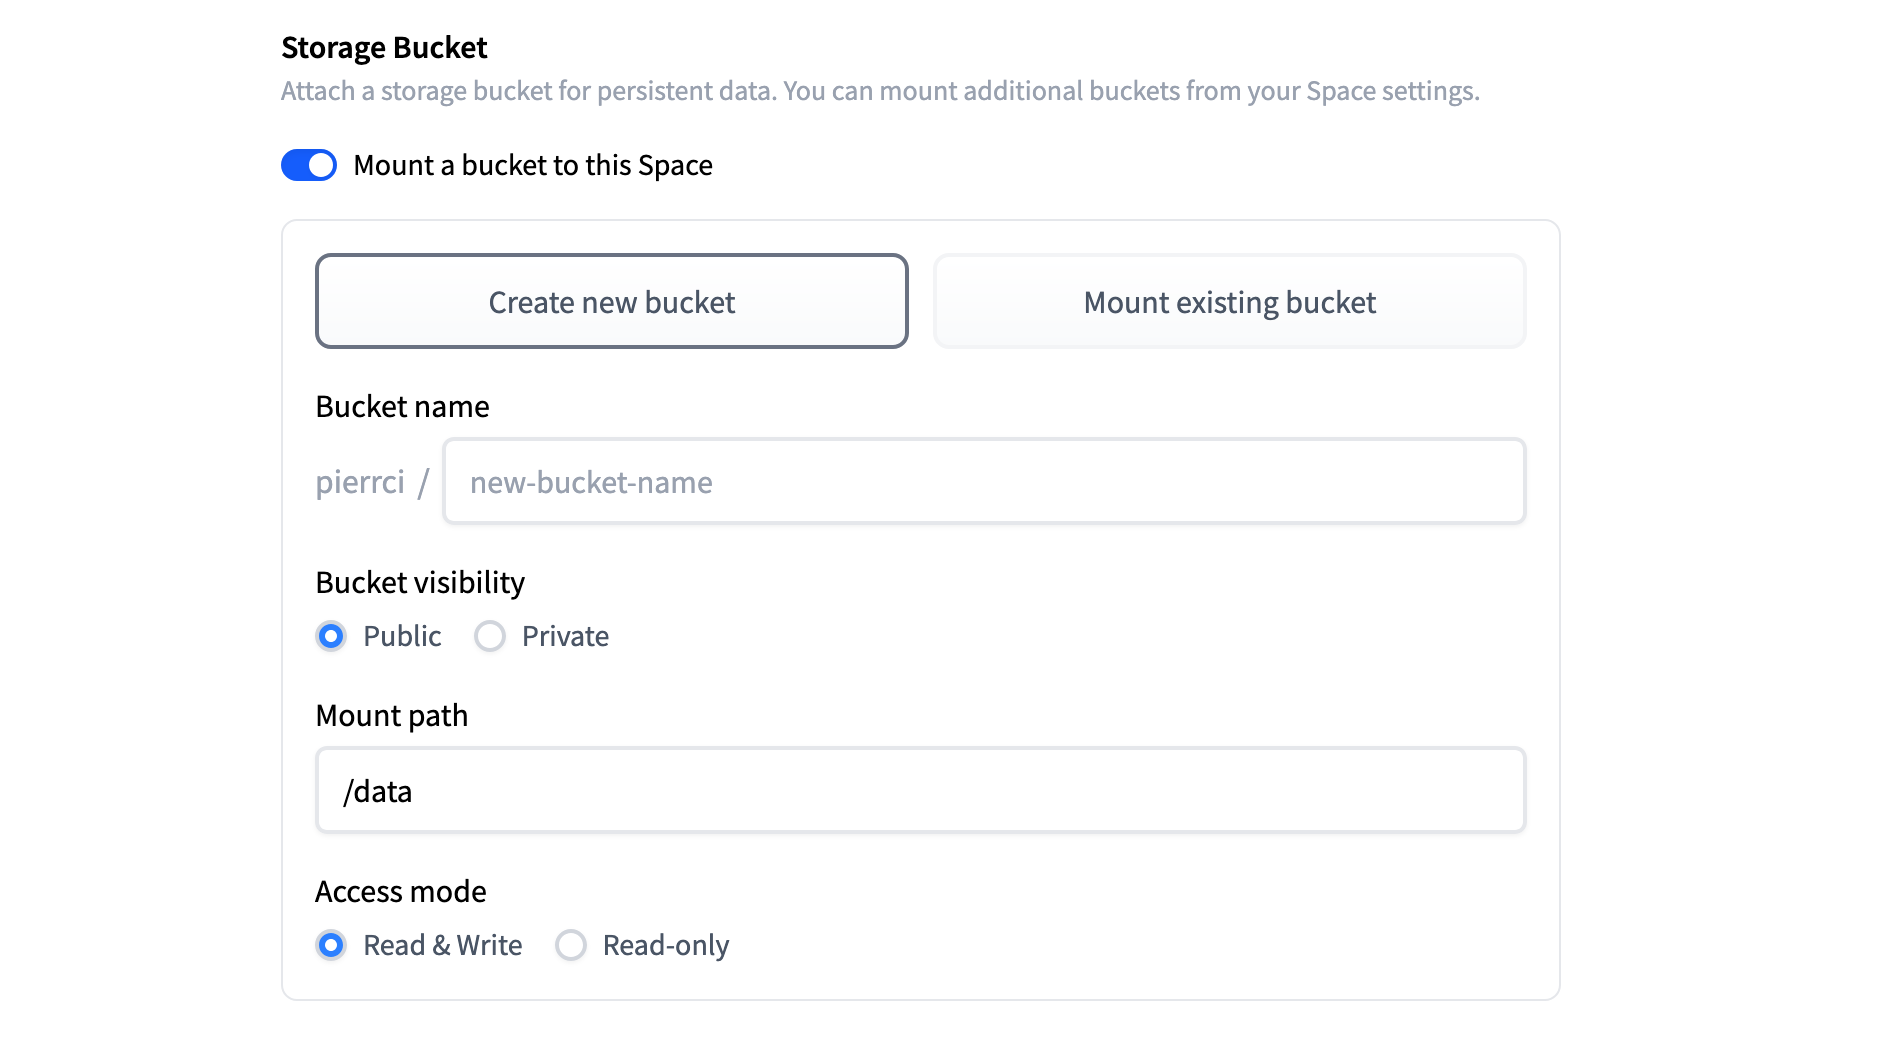Click the Mount path field label
The height and width of the screenshot is (1040, 1882).
[391, 716]
